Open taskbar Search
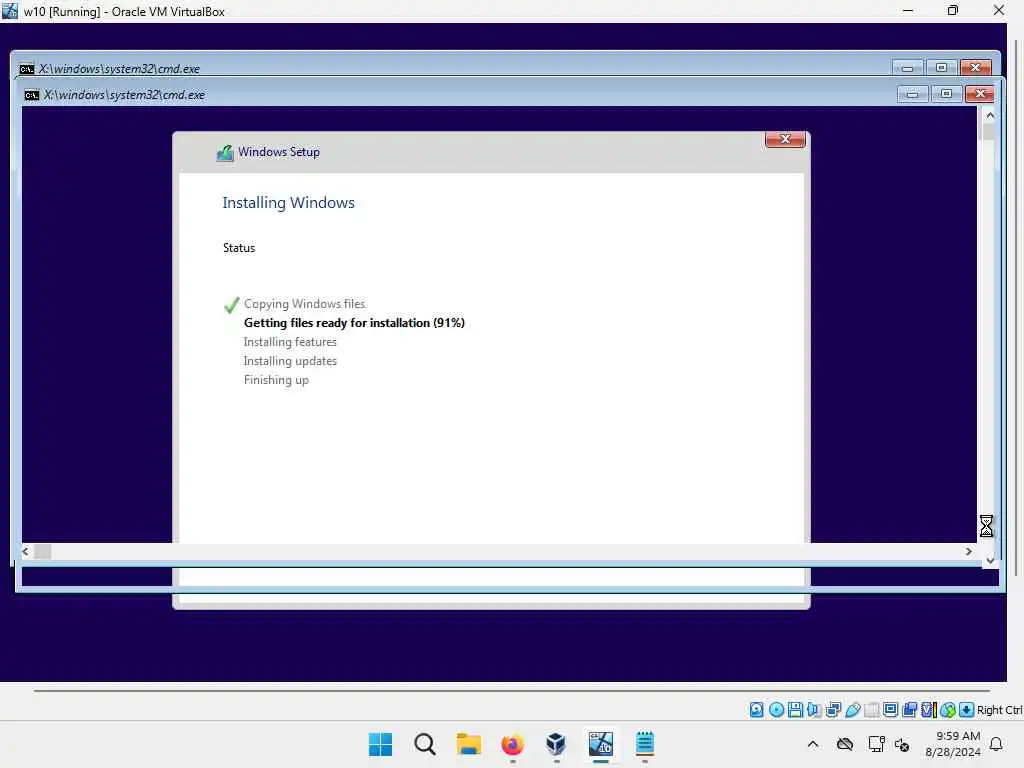Image resolution: width=1024 pixels, height=768 pixels. (424, 744)
